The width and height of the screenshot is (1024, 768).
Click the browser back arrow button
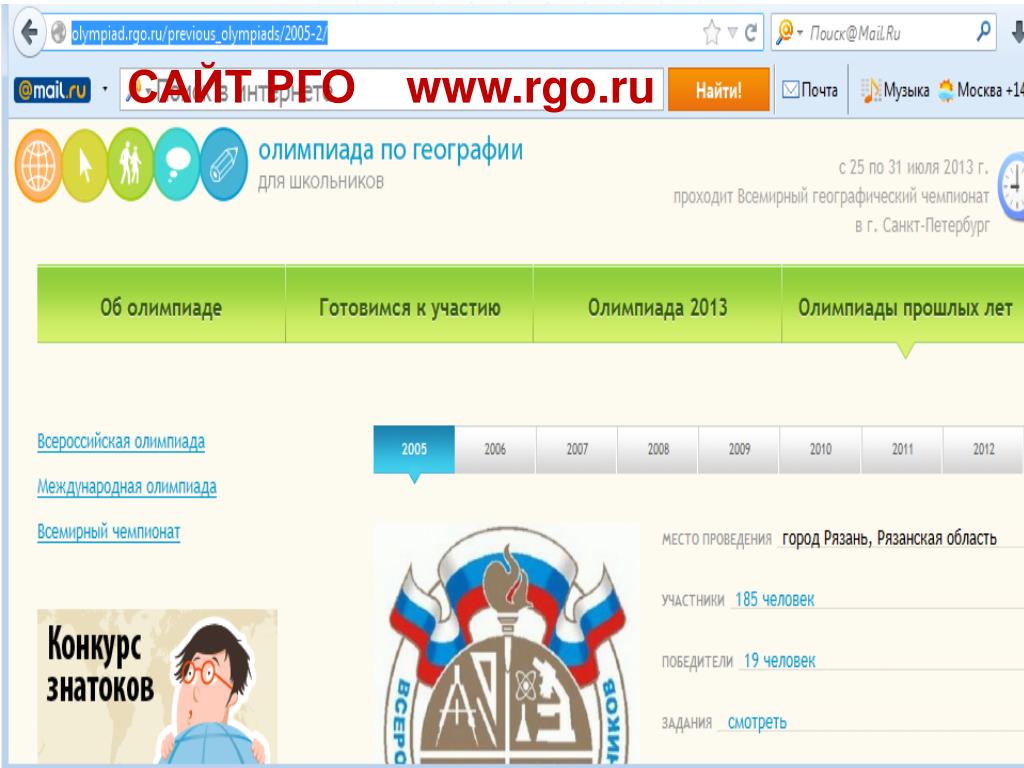coord(29,32)
